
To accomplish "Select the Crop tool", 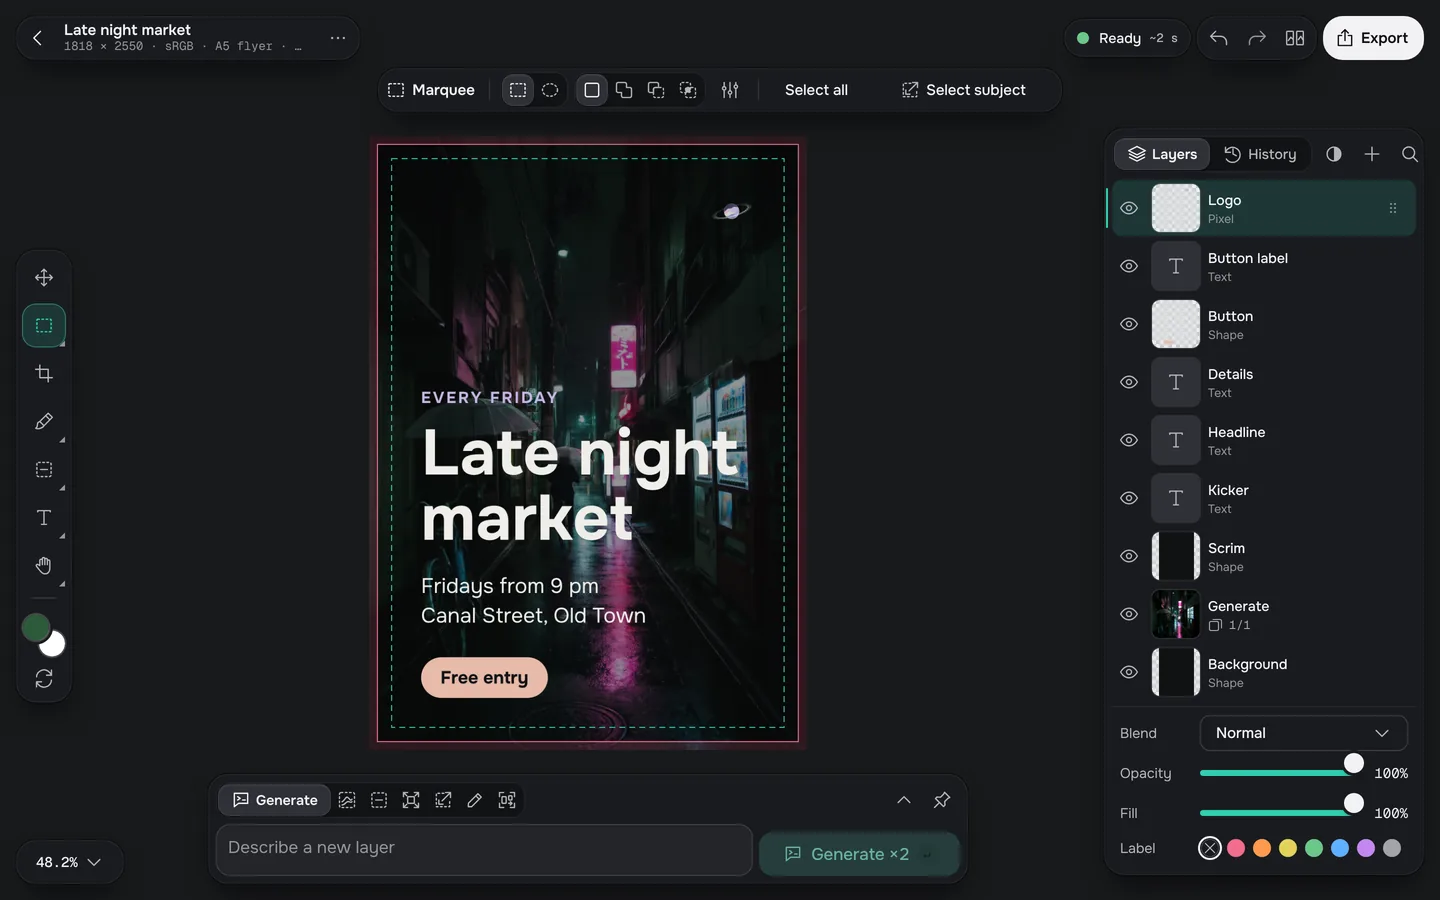I will (44, 373).
